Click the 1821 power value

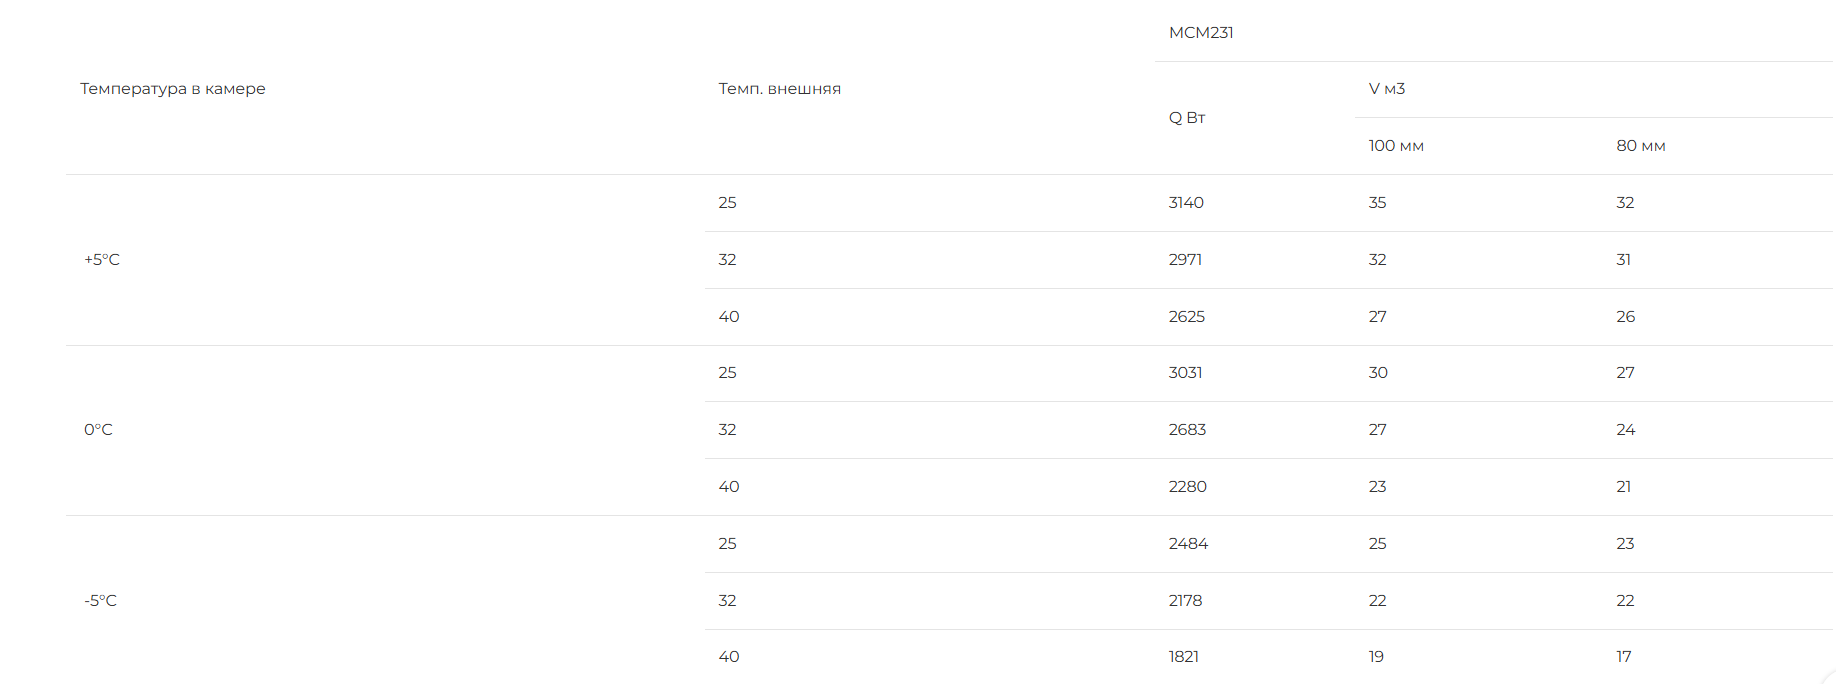coord(1184,657)
